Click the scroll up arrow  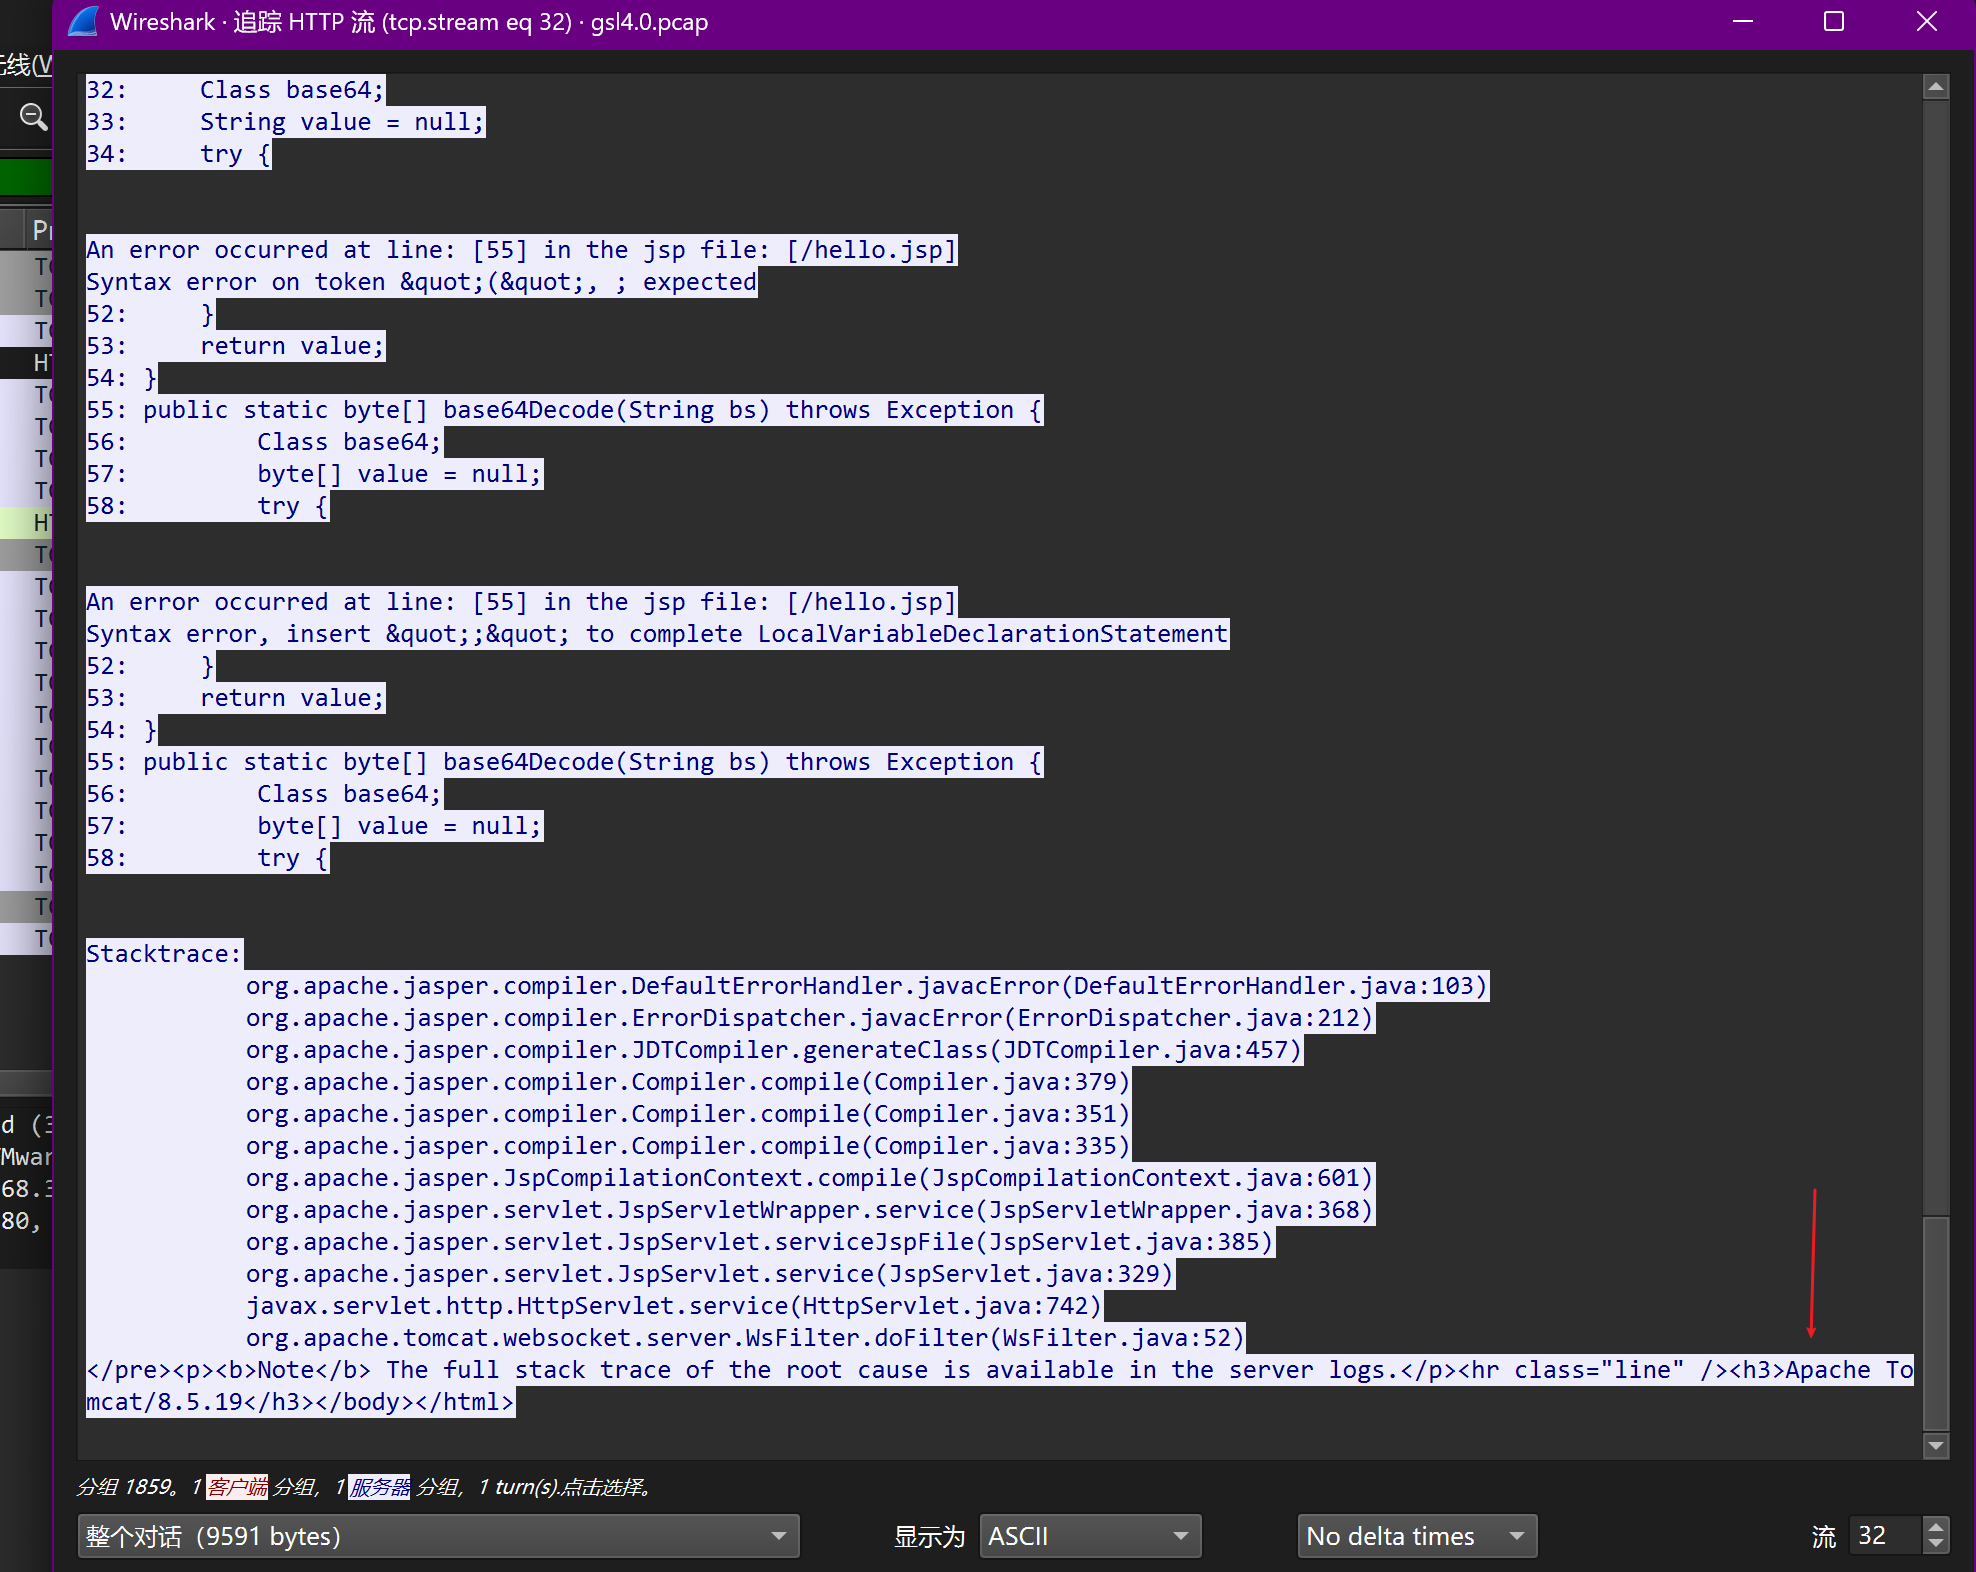click(x=1936, y=88)
